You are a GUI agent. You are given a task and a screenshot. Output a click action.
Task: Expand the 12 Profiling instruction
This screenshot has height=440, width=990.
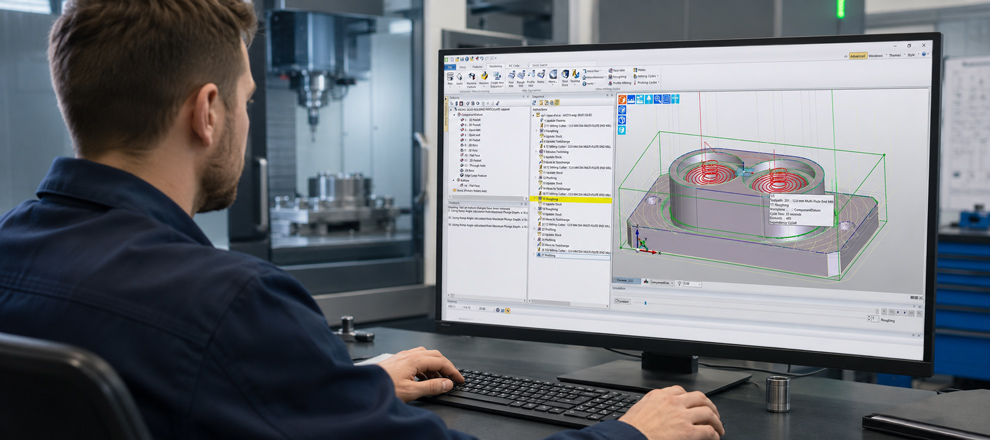coord(535,177)
